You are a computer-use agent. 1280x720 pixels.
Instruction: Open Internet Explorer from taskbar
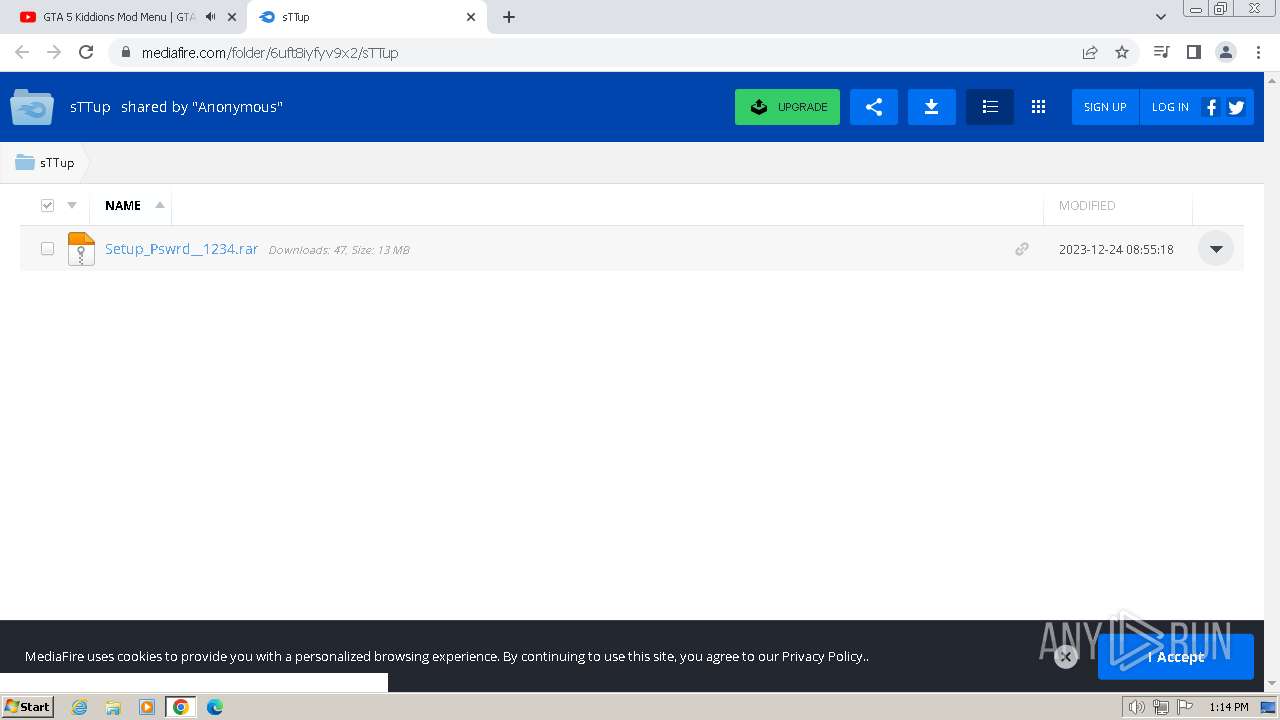[x=79, y=707]
